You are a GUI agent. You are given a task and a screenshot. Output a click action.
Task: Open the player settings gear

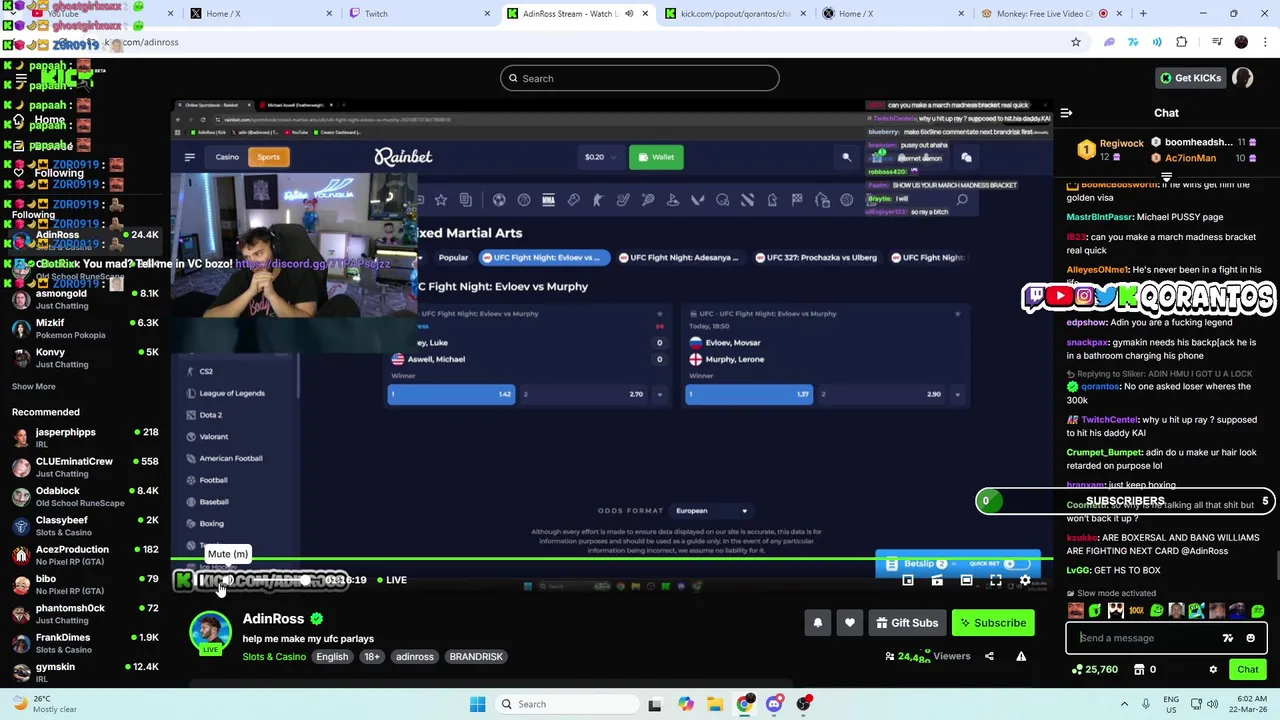1025,580
